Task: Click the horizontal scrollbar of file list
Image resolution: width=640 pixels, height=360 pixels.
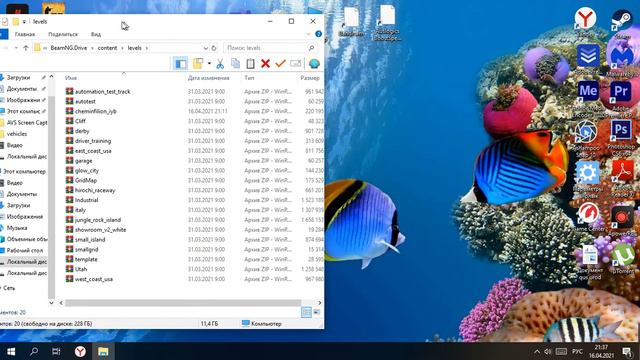Action: [183, 303]
